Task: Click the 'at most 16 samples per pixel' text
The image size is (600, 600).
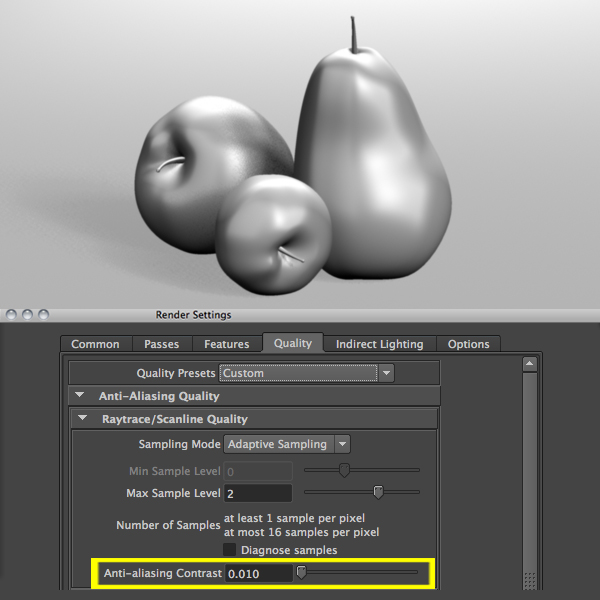Action: [x=302, y=532]
